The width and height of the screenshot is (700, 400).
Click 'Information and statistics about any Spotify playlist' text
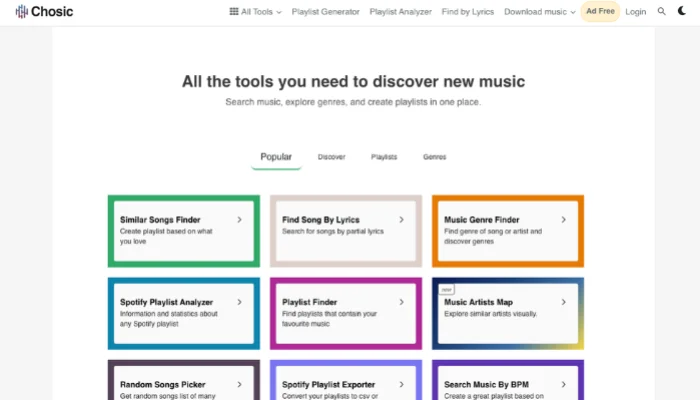coord(168,319)
